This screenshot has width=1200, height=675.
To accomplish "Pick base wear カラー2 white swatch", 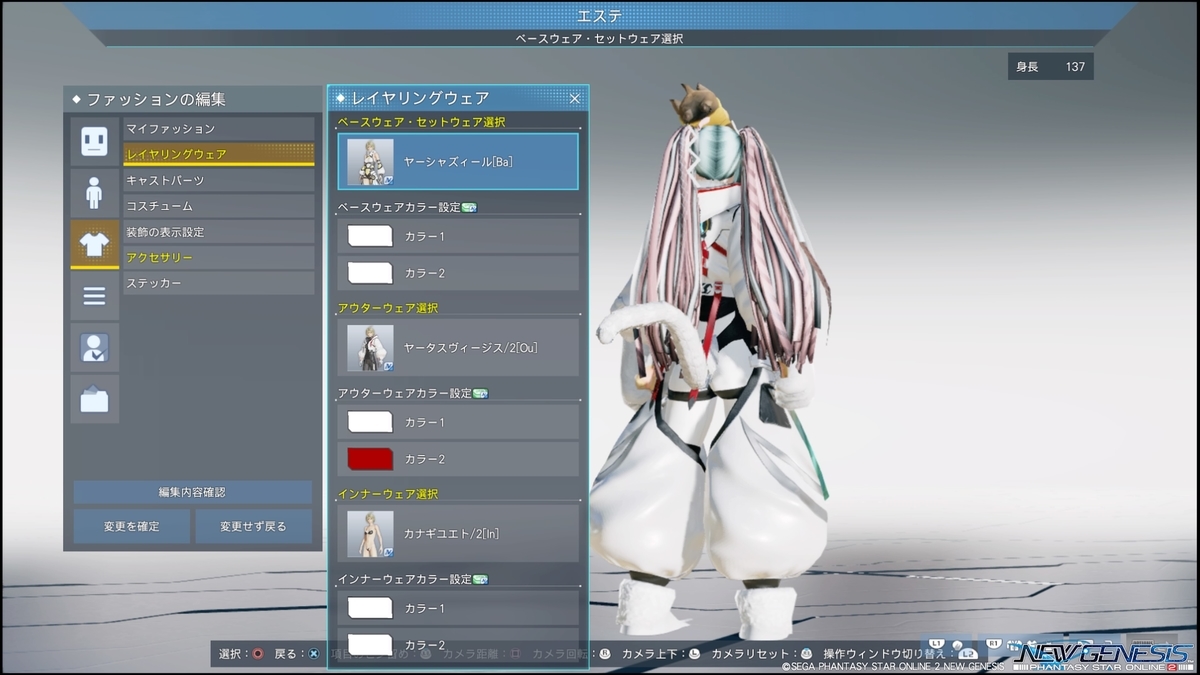I will 370,273.
